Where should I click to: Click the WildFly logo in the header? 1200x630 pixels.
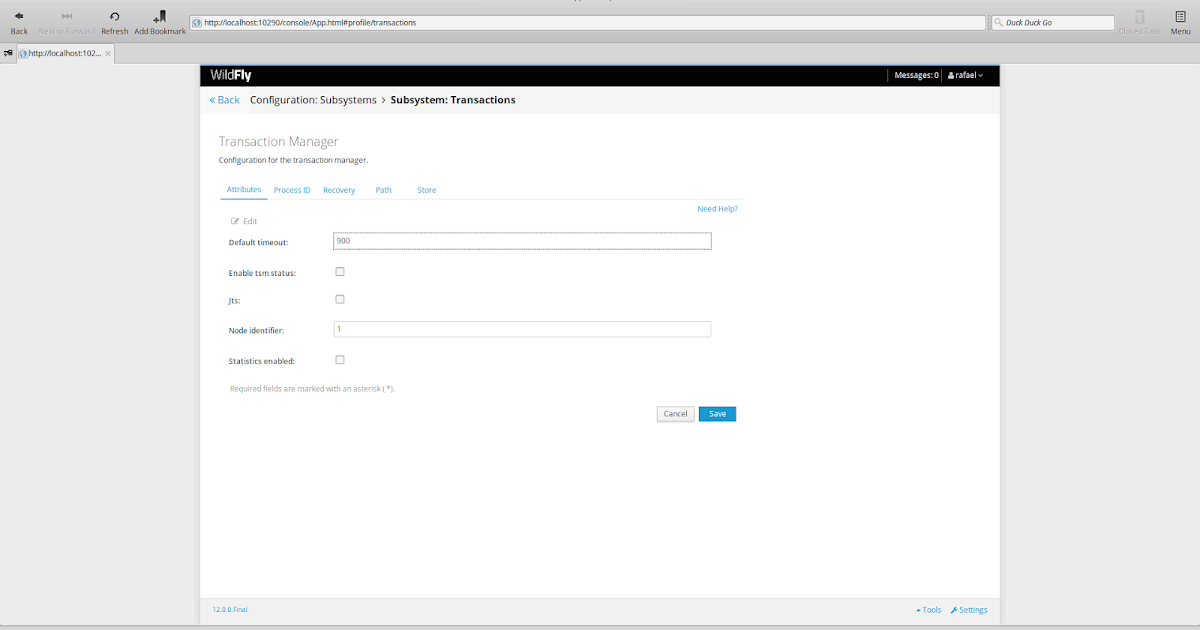(233, 75)
